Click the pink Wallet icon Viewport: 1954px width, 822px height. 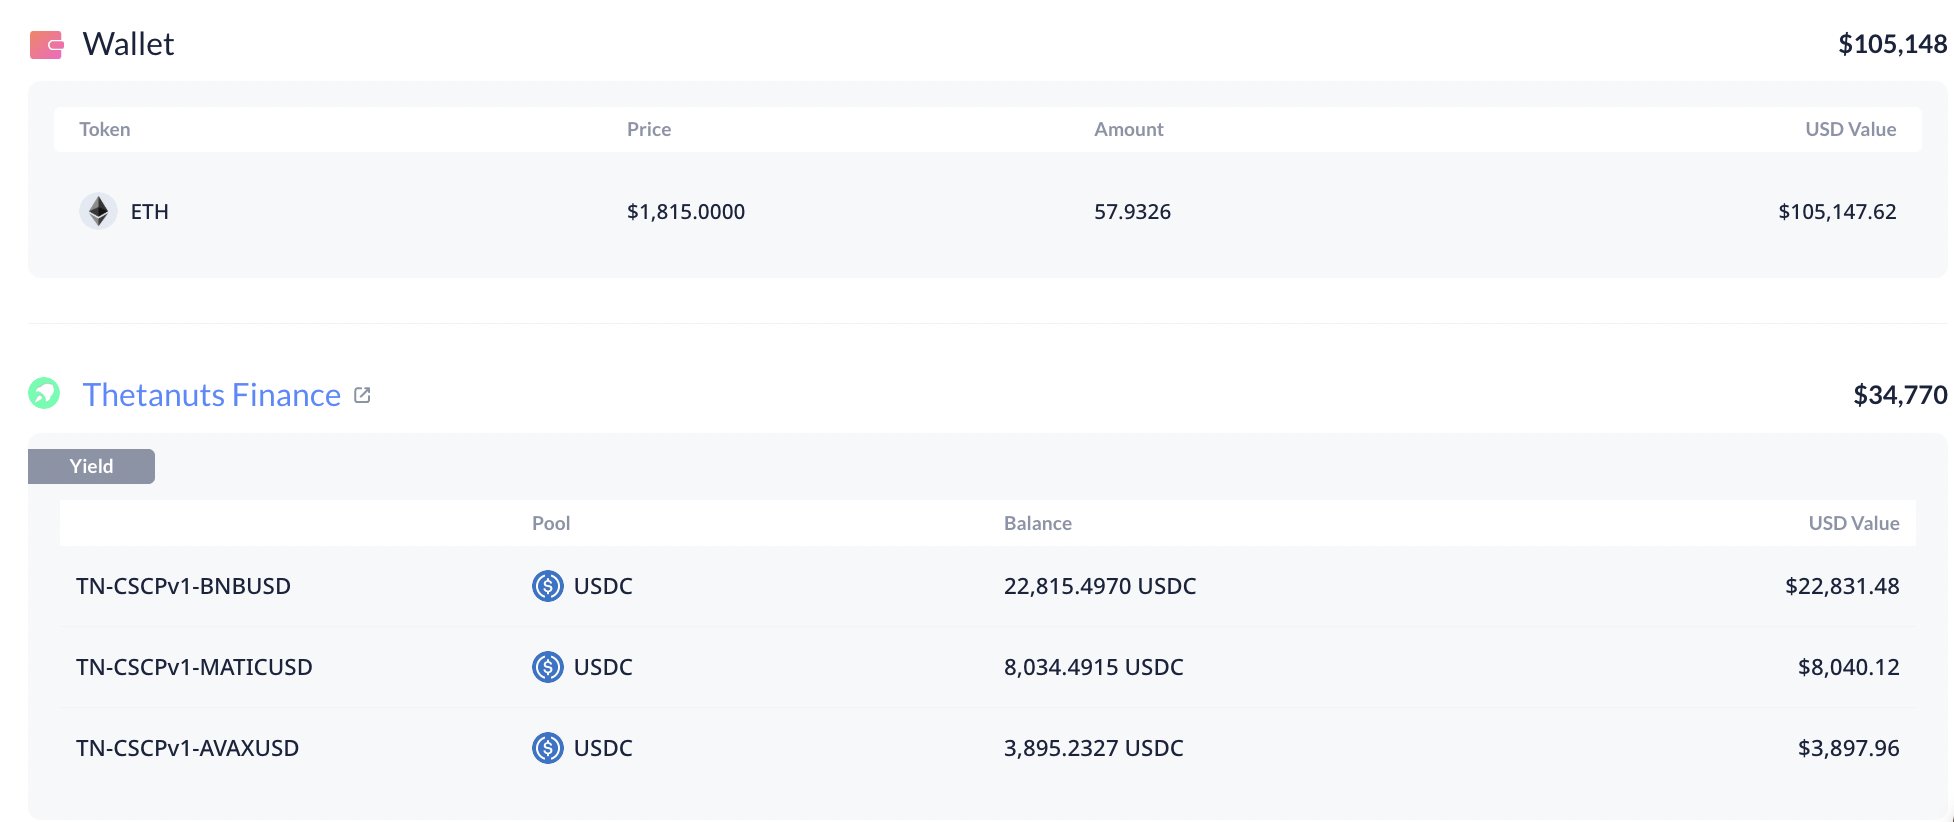47,45
